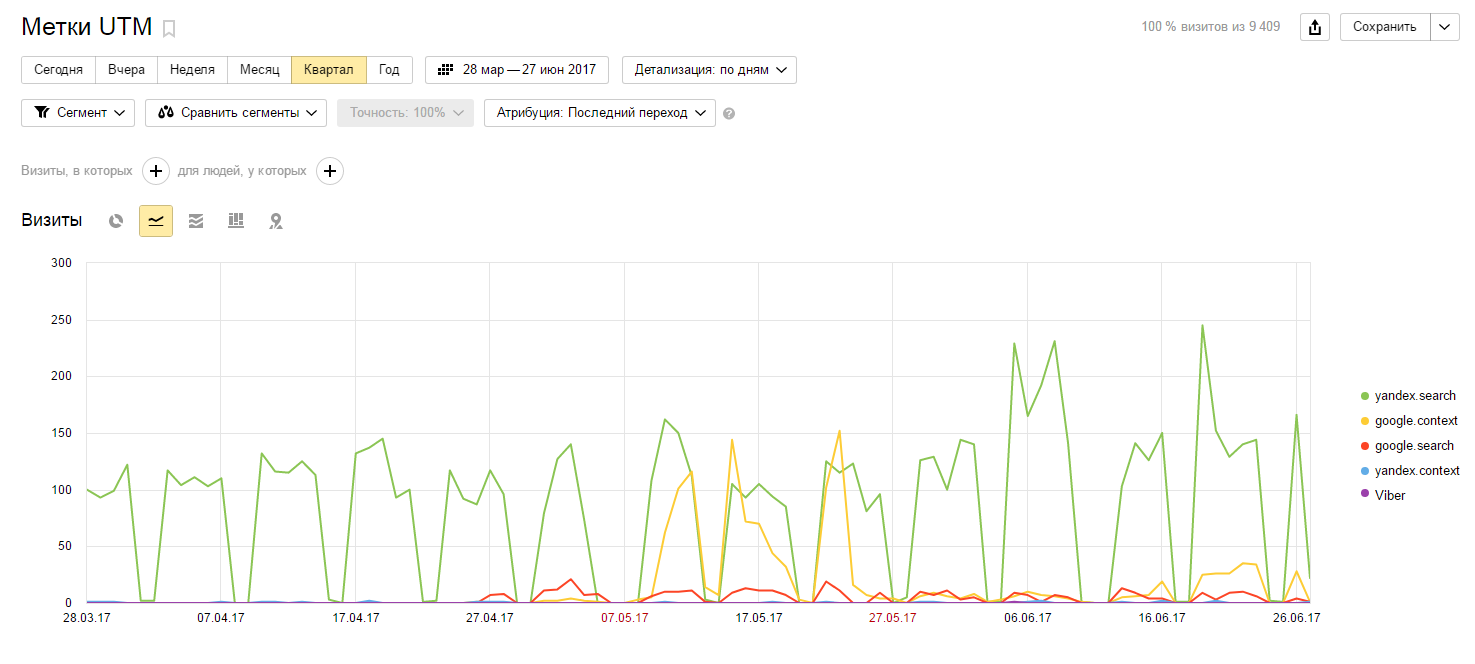Save report with Сохранить button
The image size is (1475, 664).
pyautogui.click(x=1385, y=27)
